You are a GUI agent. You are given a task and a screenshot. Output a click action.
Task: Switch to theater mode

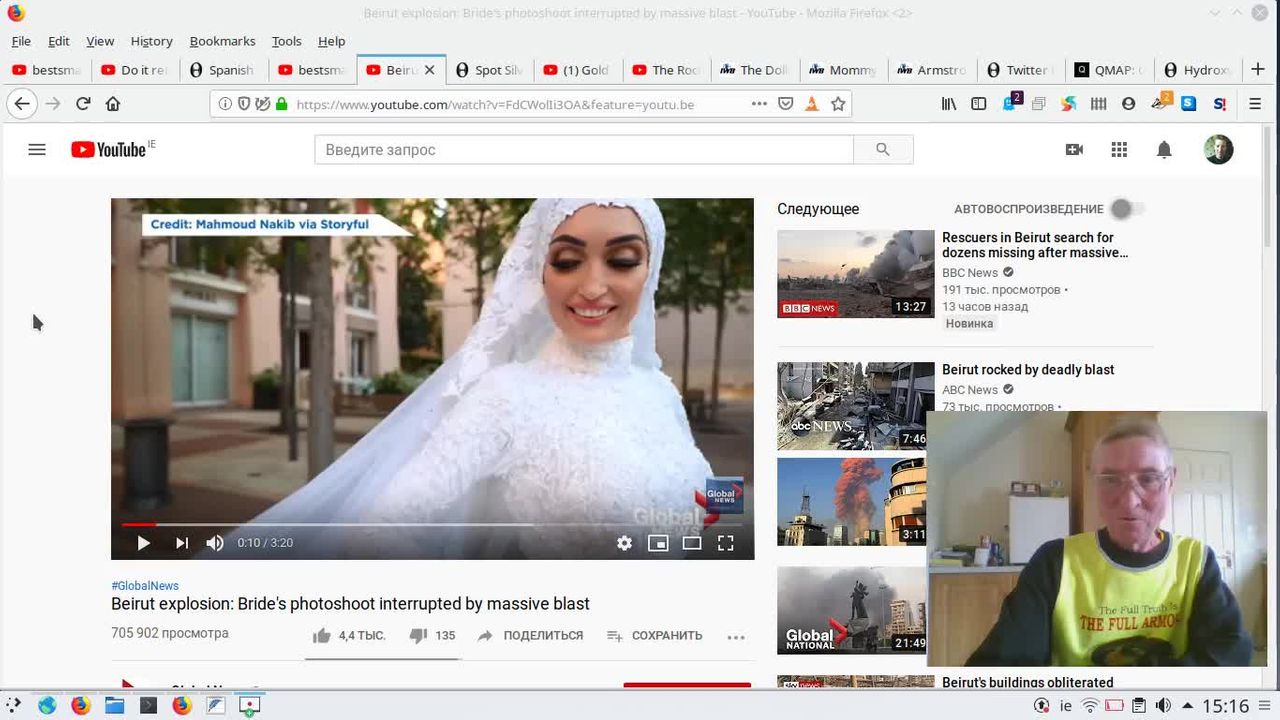tap(692, 543)
